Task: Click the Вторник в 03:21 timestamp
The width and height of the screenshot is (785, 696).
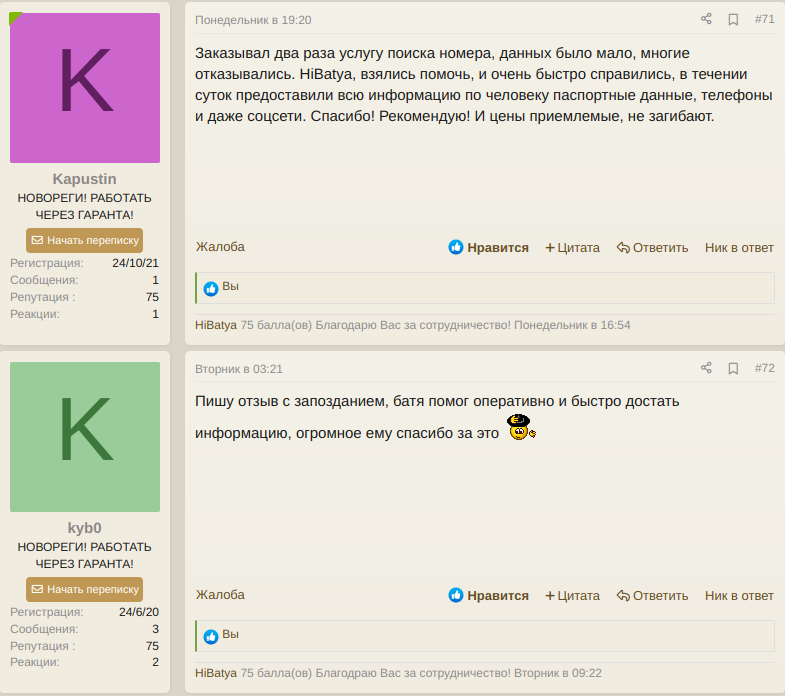Action: [x=239, y=368]
